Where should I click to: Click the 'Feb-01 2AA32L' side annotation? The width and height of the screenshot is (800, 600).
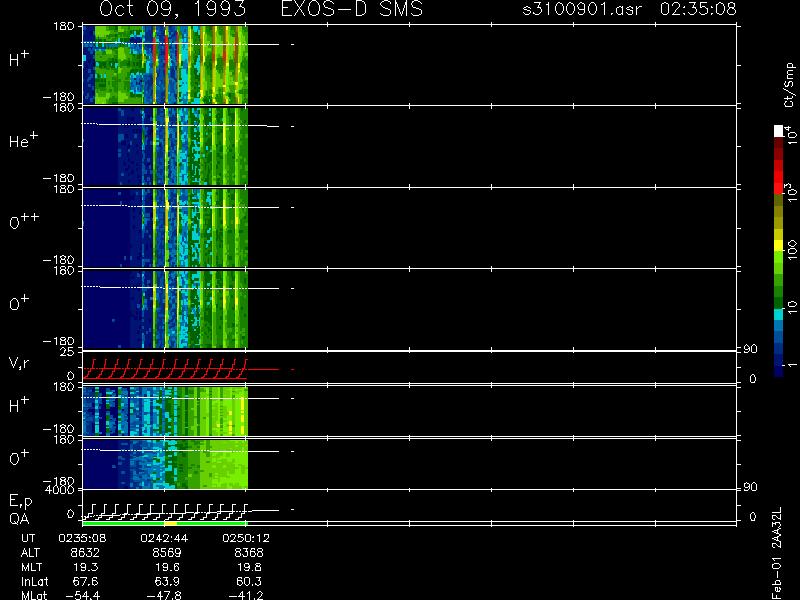(777, 553)
